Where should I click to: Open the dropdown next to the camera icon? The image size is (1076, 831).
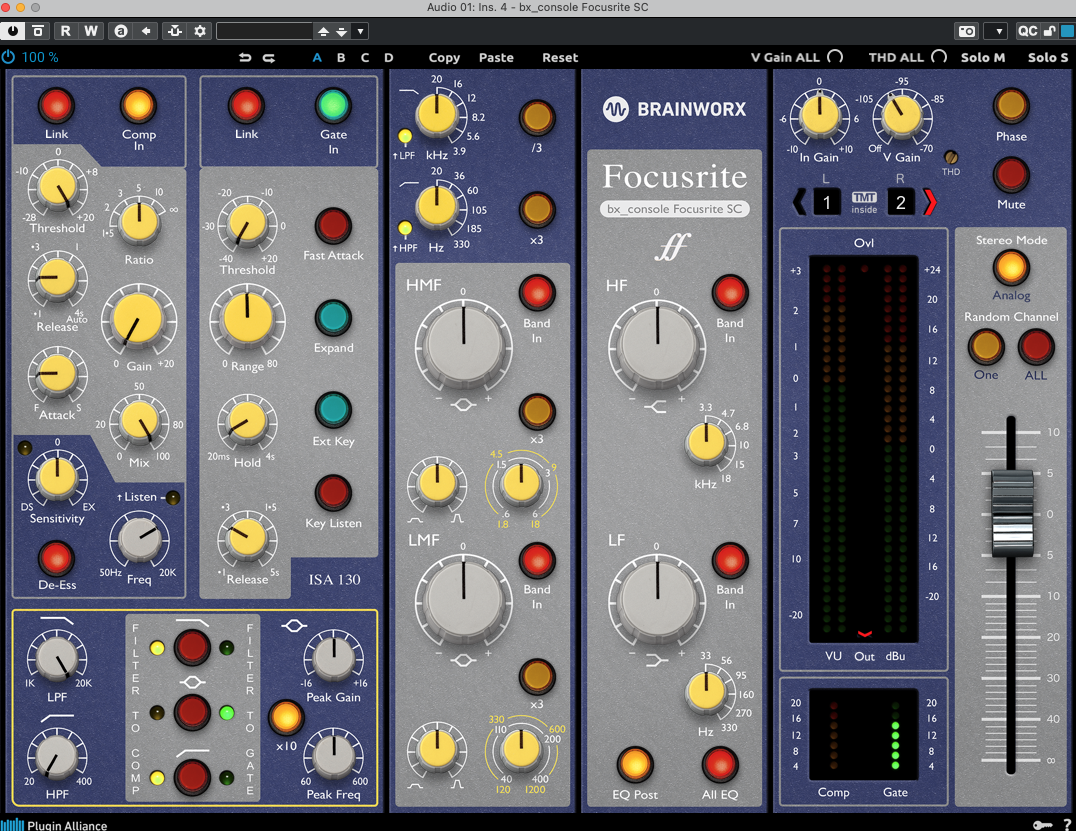tap(998, 31)
